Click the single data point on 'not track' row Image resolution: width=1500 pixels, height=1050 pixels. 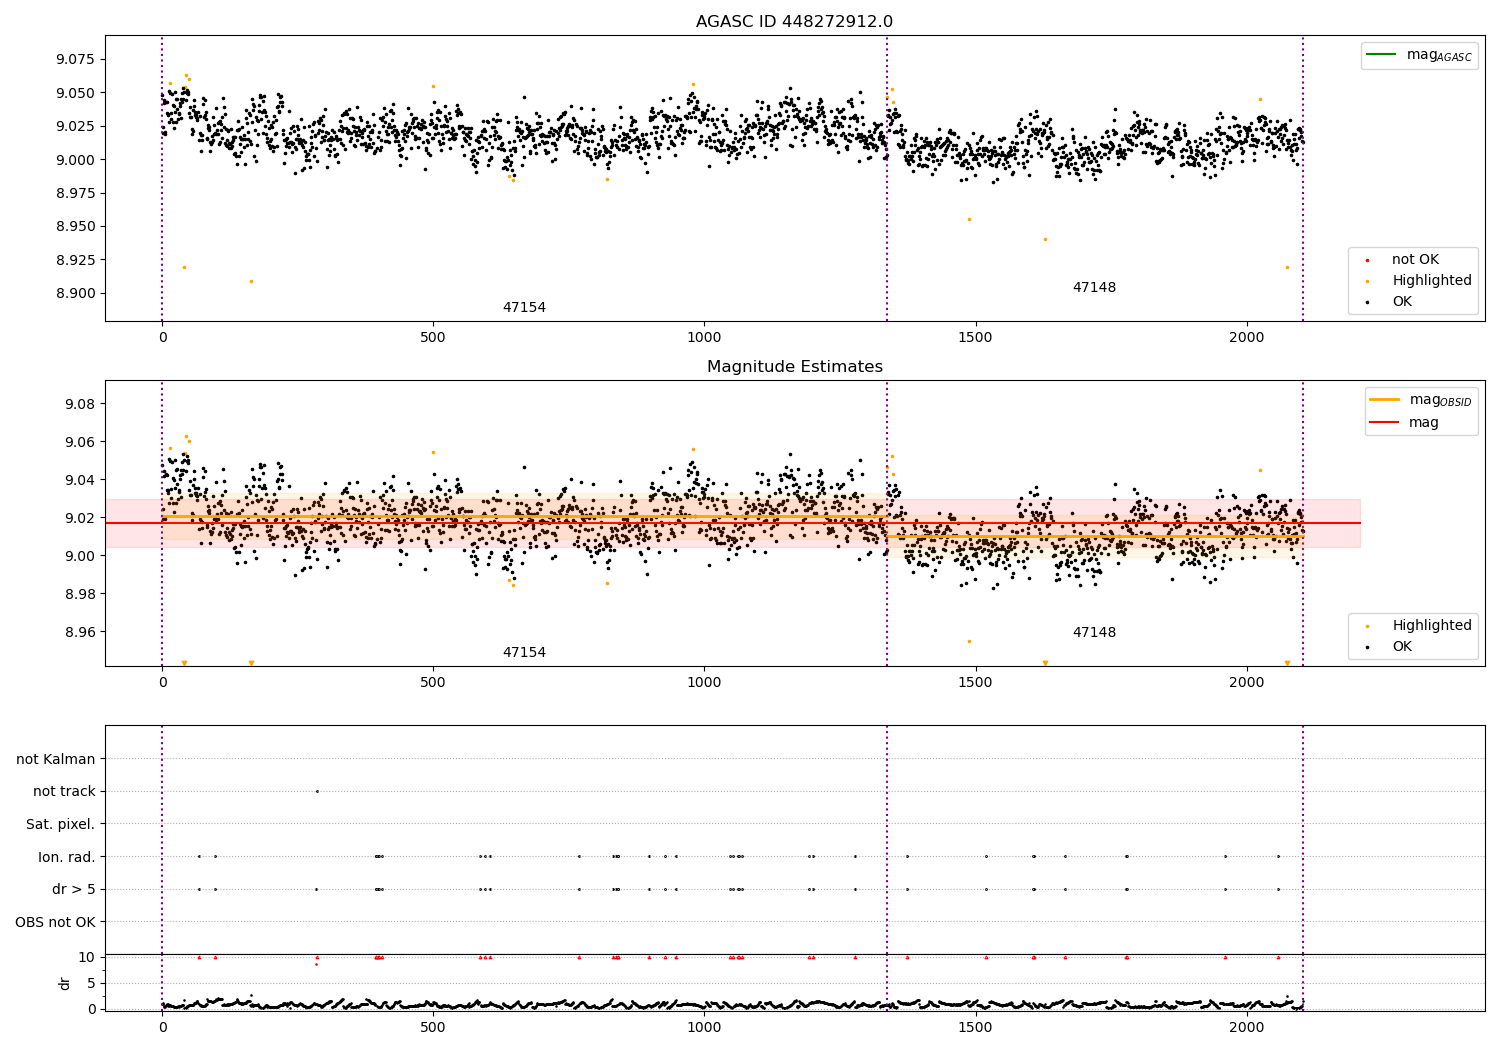coord(317,791)
